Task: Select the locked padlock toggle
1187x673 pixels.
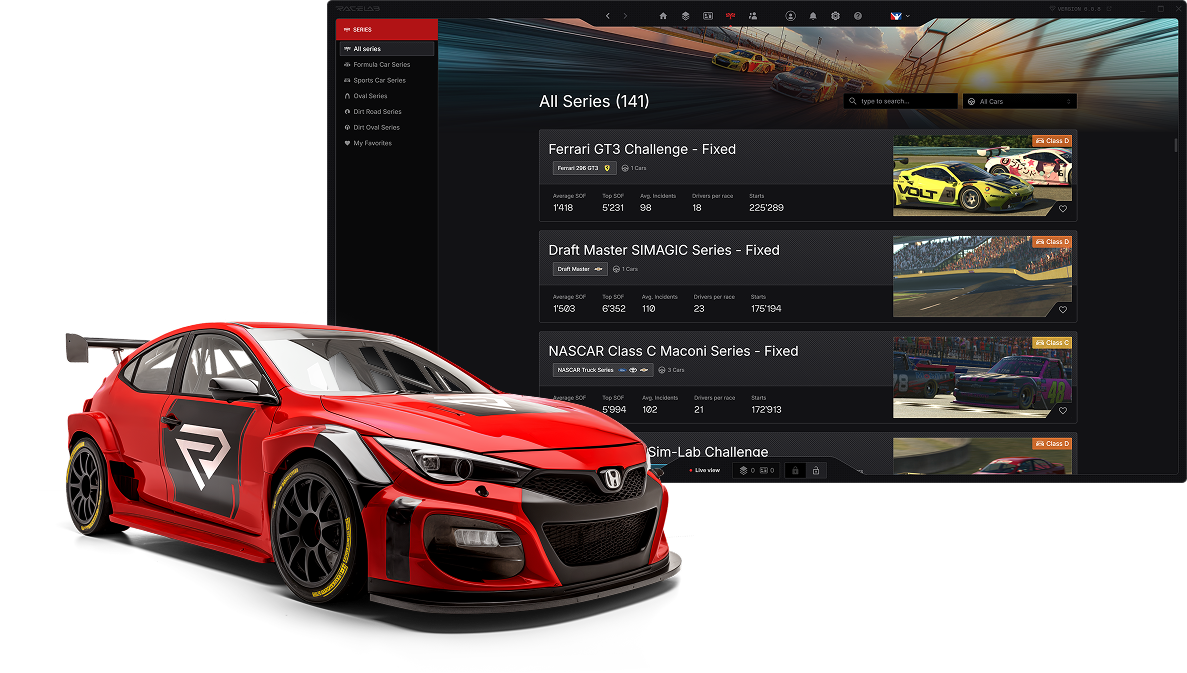Action: click(795, 470)
